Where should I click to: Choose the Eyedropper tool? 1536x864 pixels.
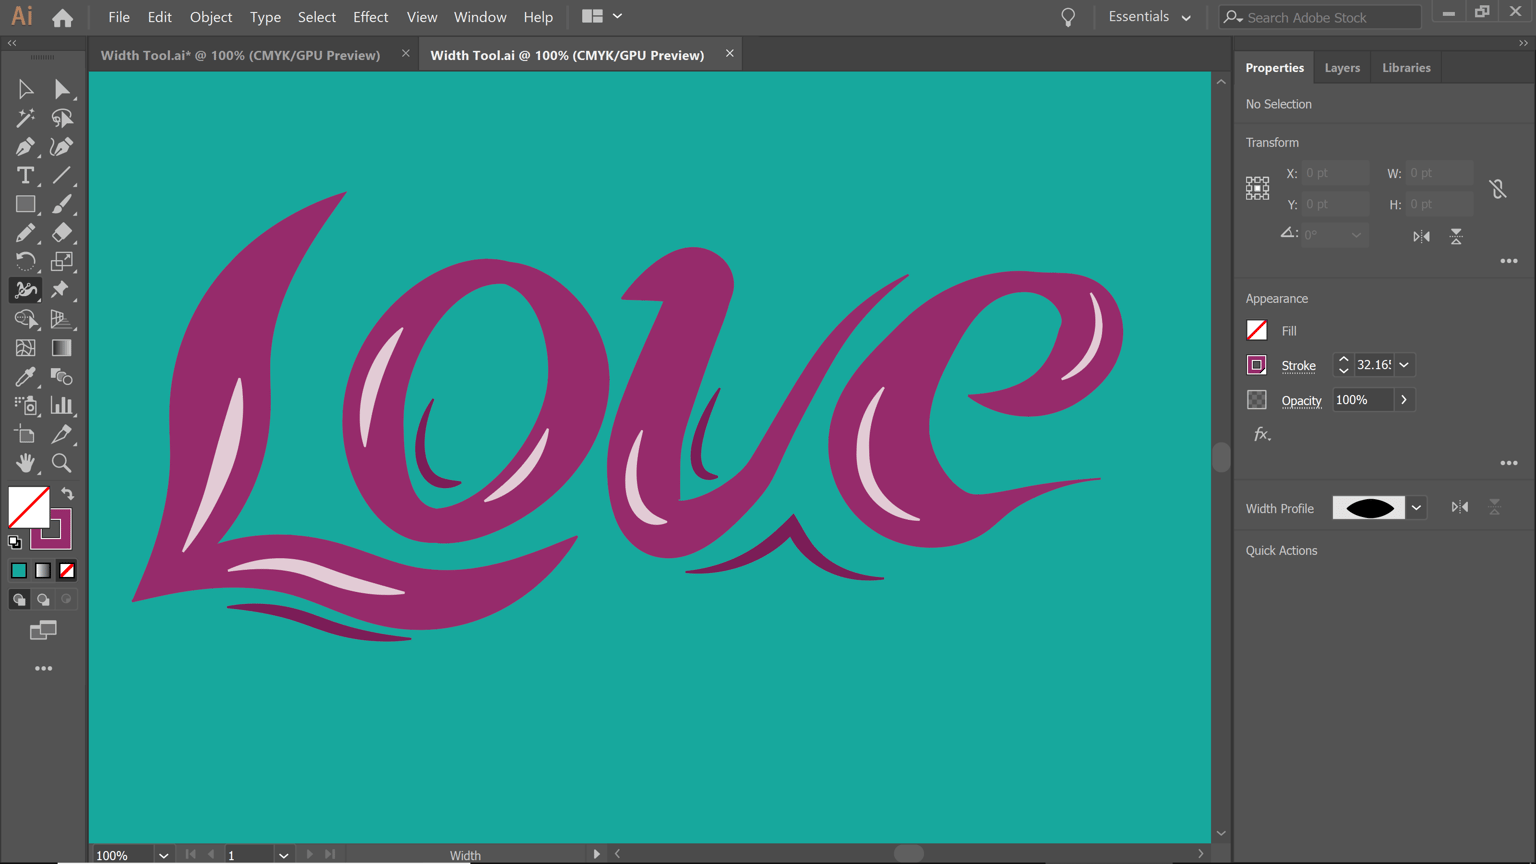click(x=25, y=377)
